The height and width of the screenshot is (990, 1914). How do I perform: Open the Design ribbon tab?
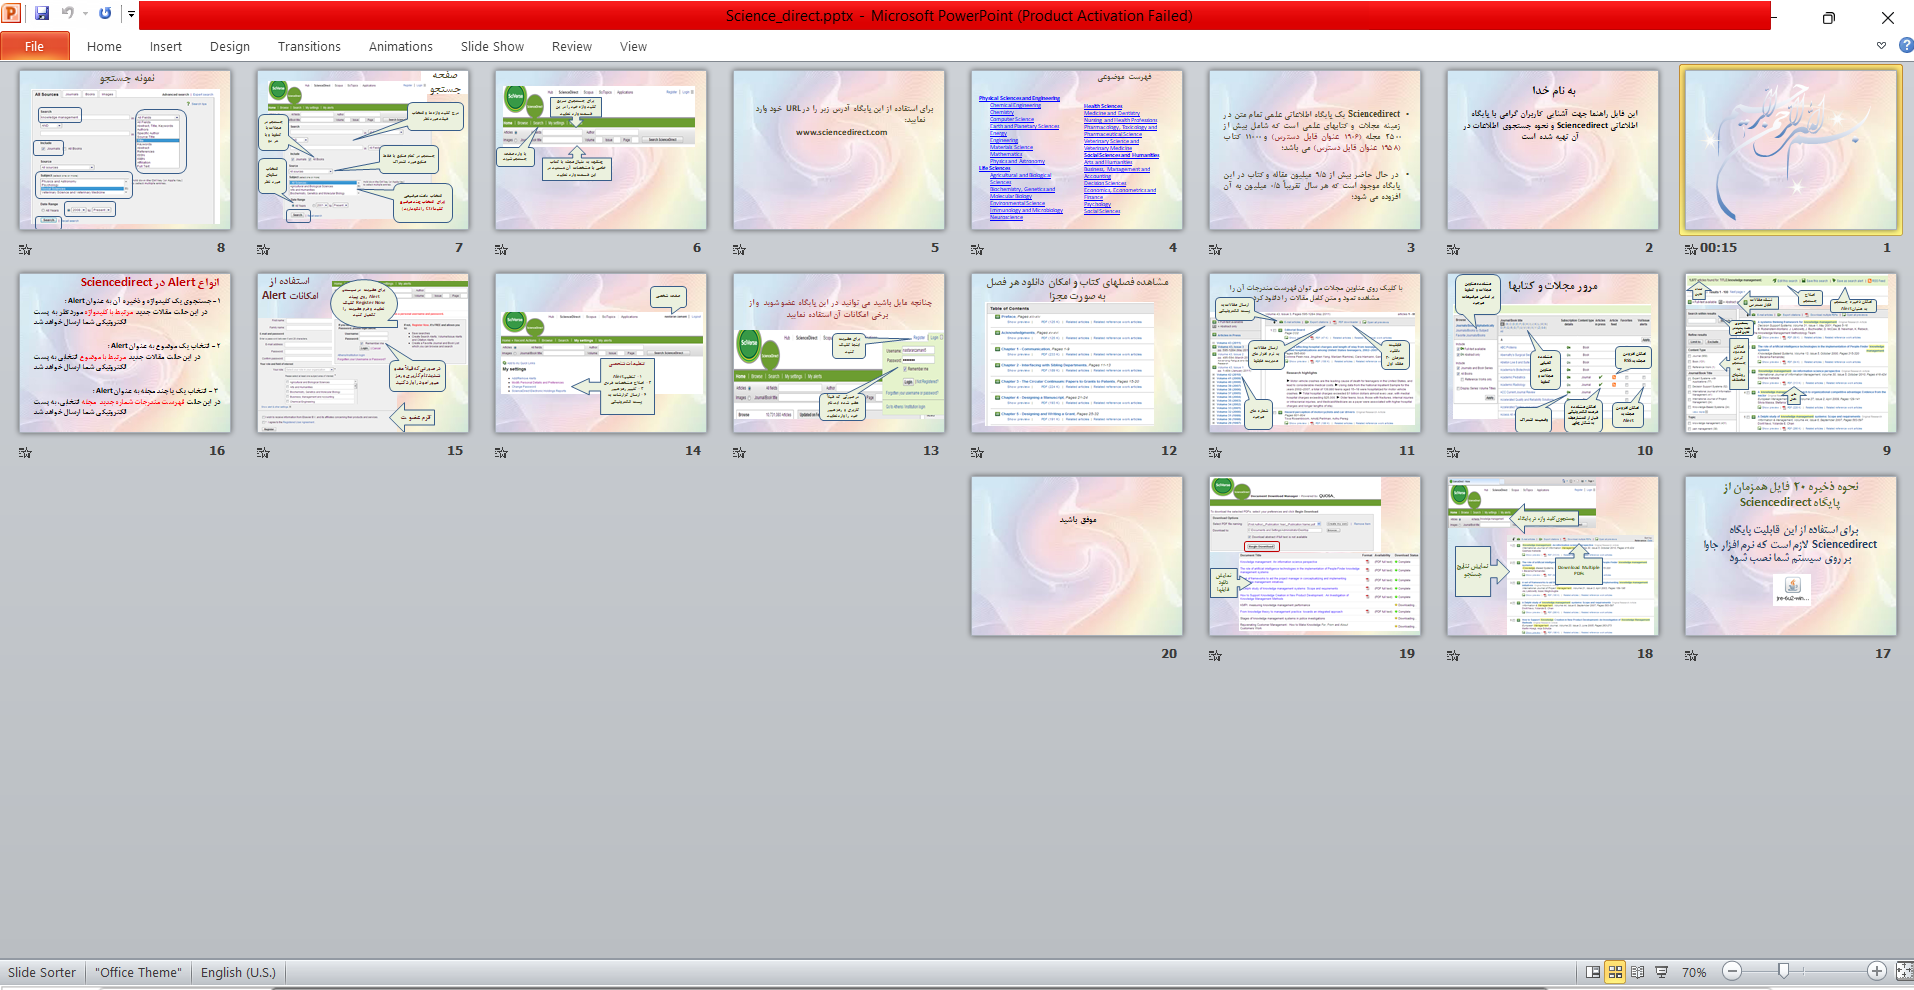pos(230,46)
